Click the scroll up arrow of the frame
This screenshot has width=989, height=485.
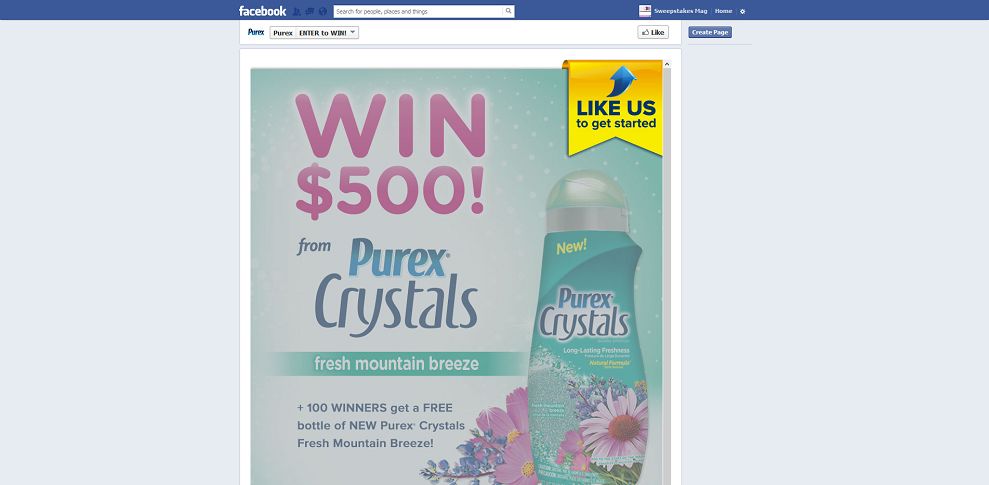(x=667, y=64)
